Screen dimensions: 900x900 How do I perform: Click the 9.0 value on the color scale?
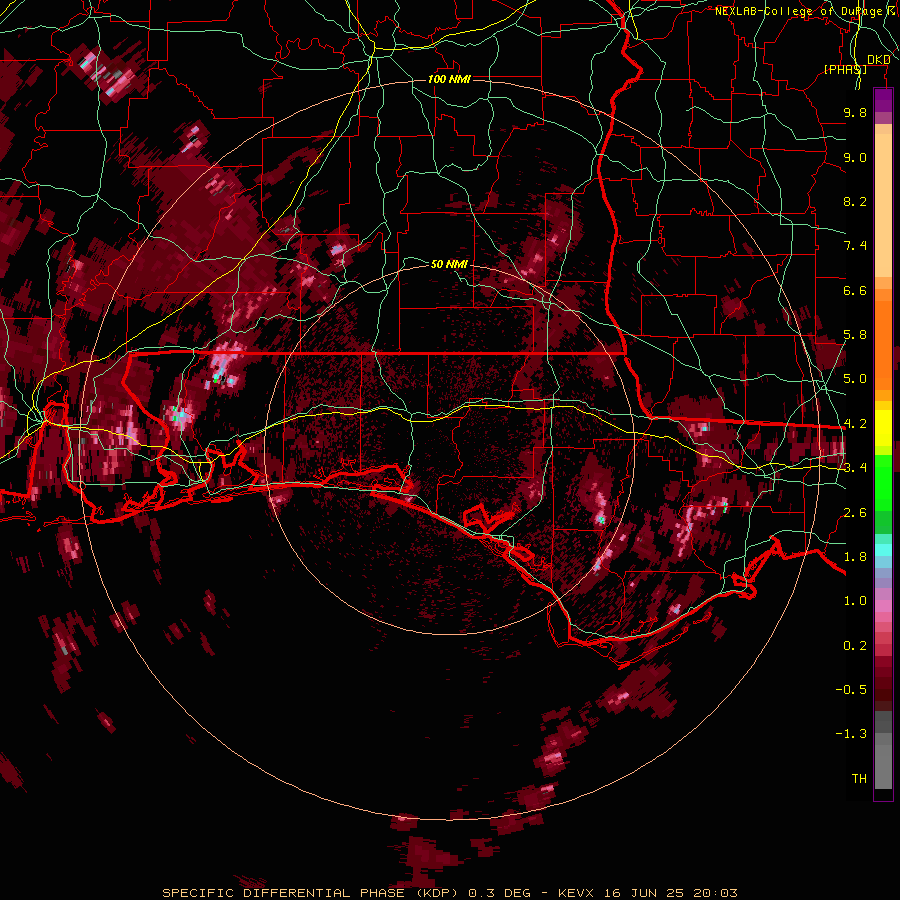click(855, 157)
